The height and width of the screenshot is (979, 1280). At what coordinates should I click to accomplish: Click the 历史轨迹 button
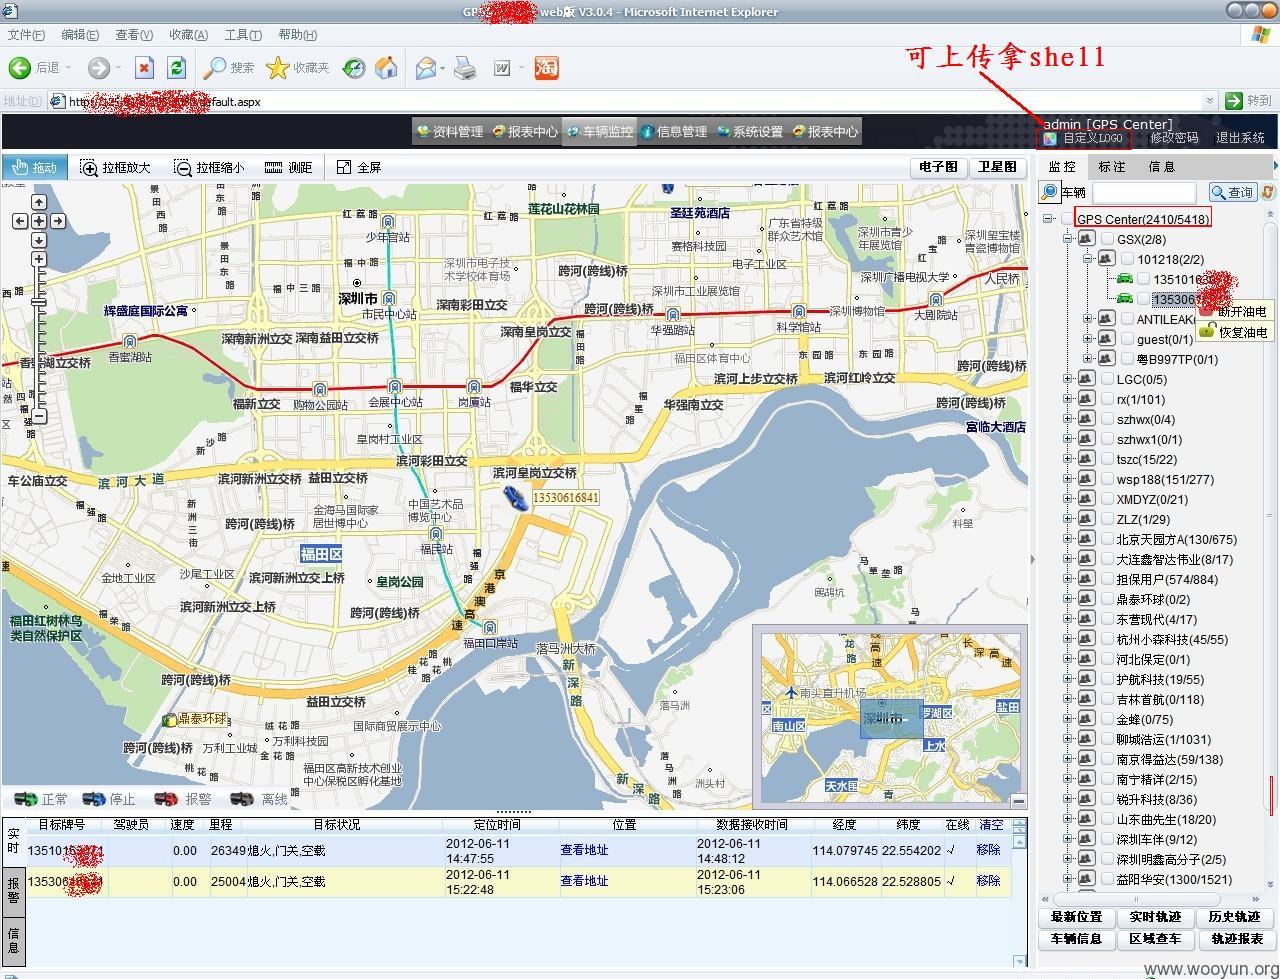point(1234,917)
